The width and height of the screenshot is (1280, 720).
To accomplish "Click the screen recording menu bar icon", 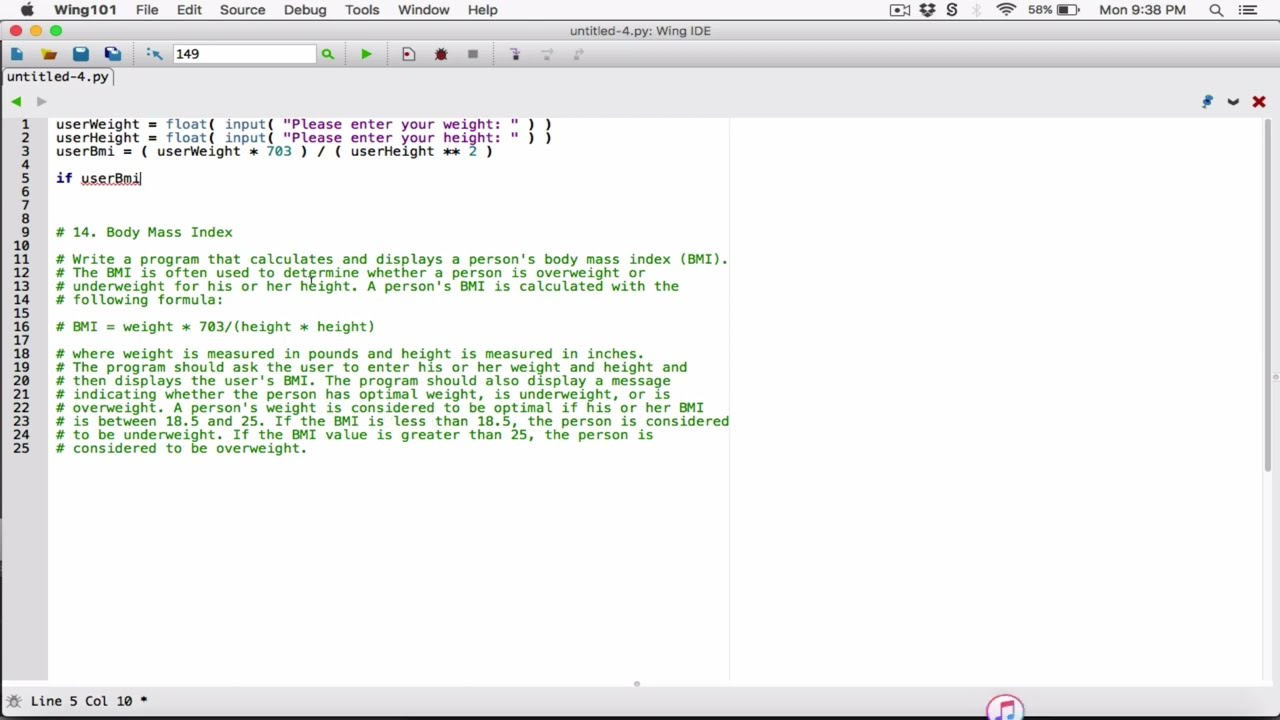I will pos(899,10).
